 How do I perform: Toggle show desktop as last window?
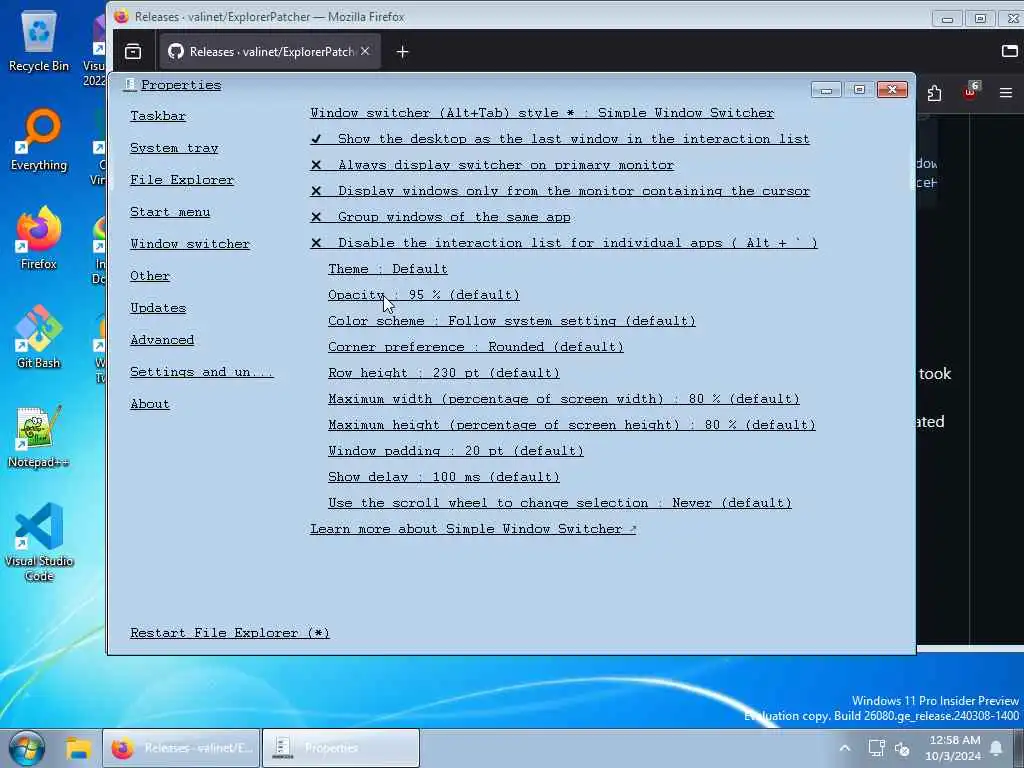[560, 139]
